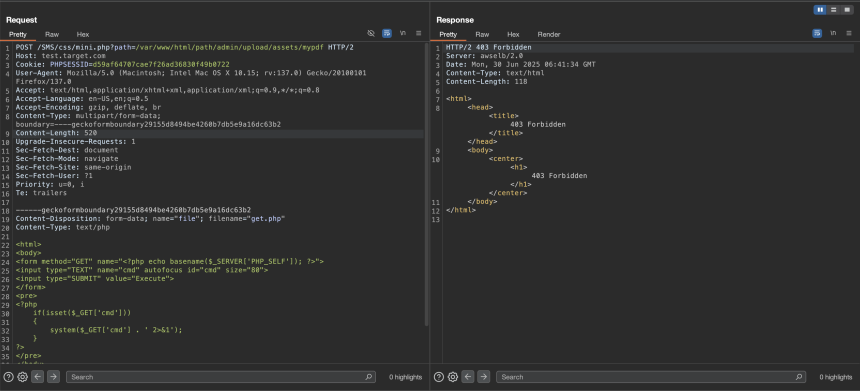Click the Host: test.target.com header
Viewport: 860px width, 391px height.
click(60, 56)
